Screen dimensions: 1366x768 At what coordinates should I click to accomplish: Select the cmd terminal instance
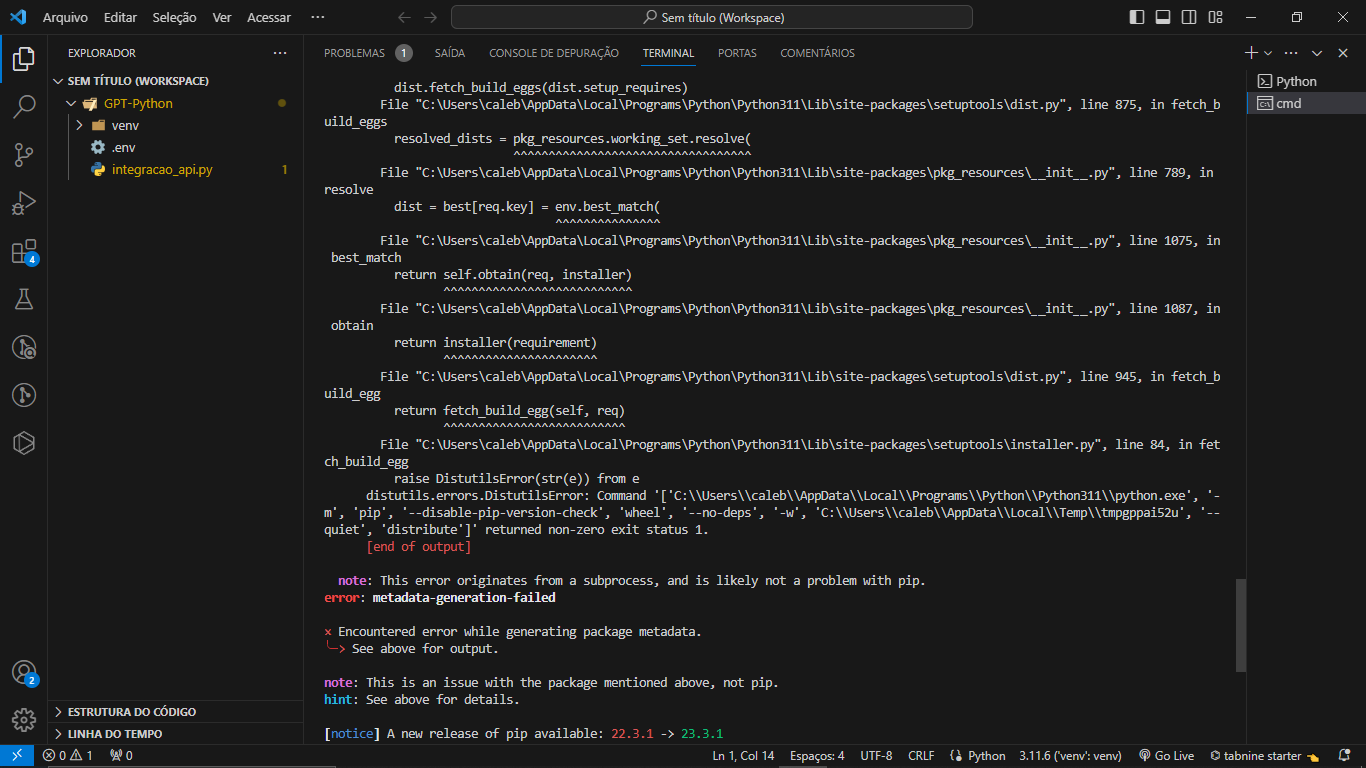[x=1306, y=103]
